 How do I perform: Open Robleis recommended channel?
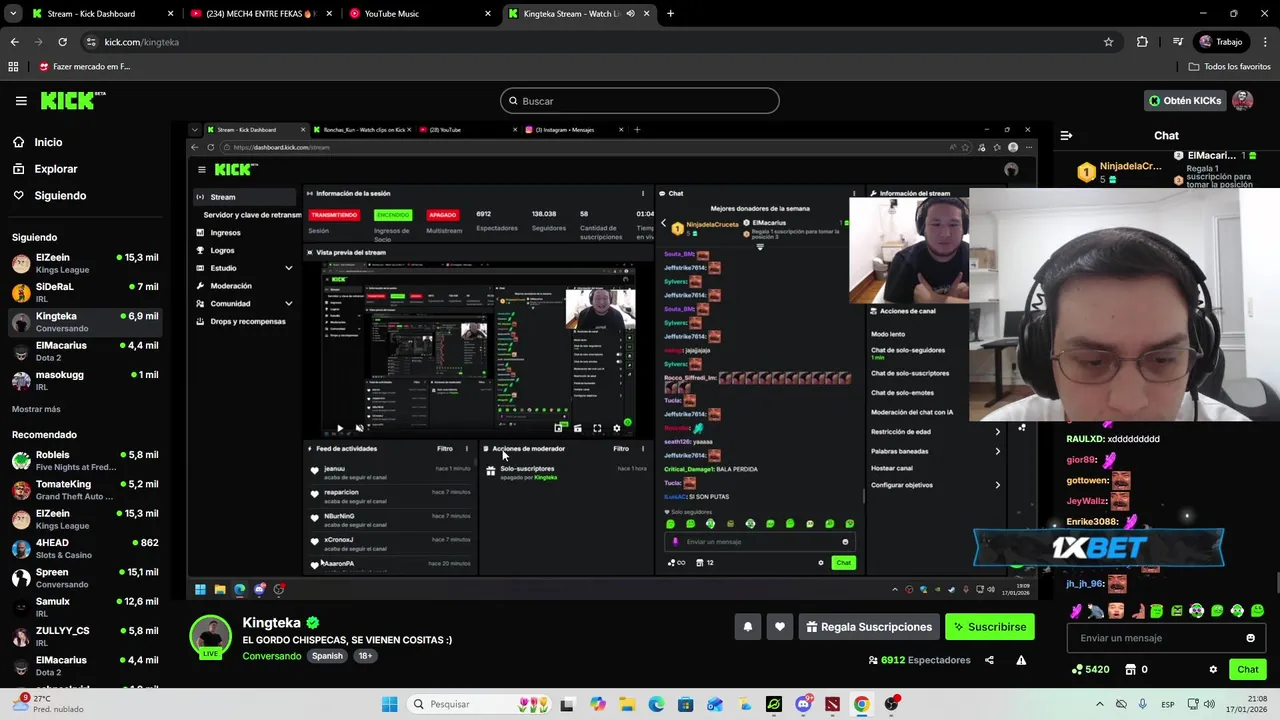[85, 461]
